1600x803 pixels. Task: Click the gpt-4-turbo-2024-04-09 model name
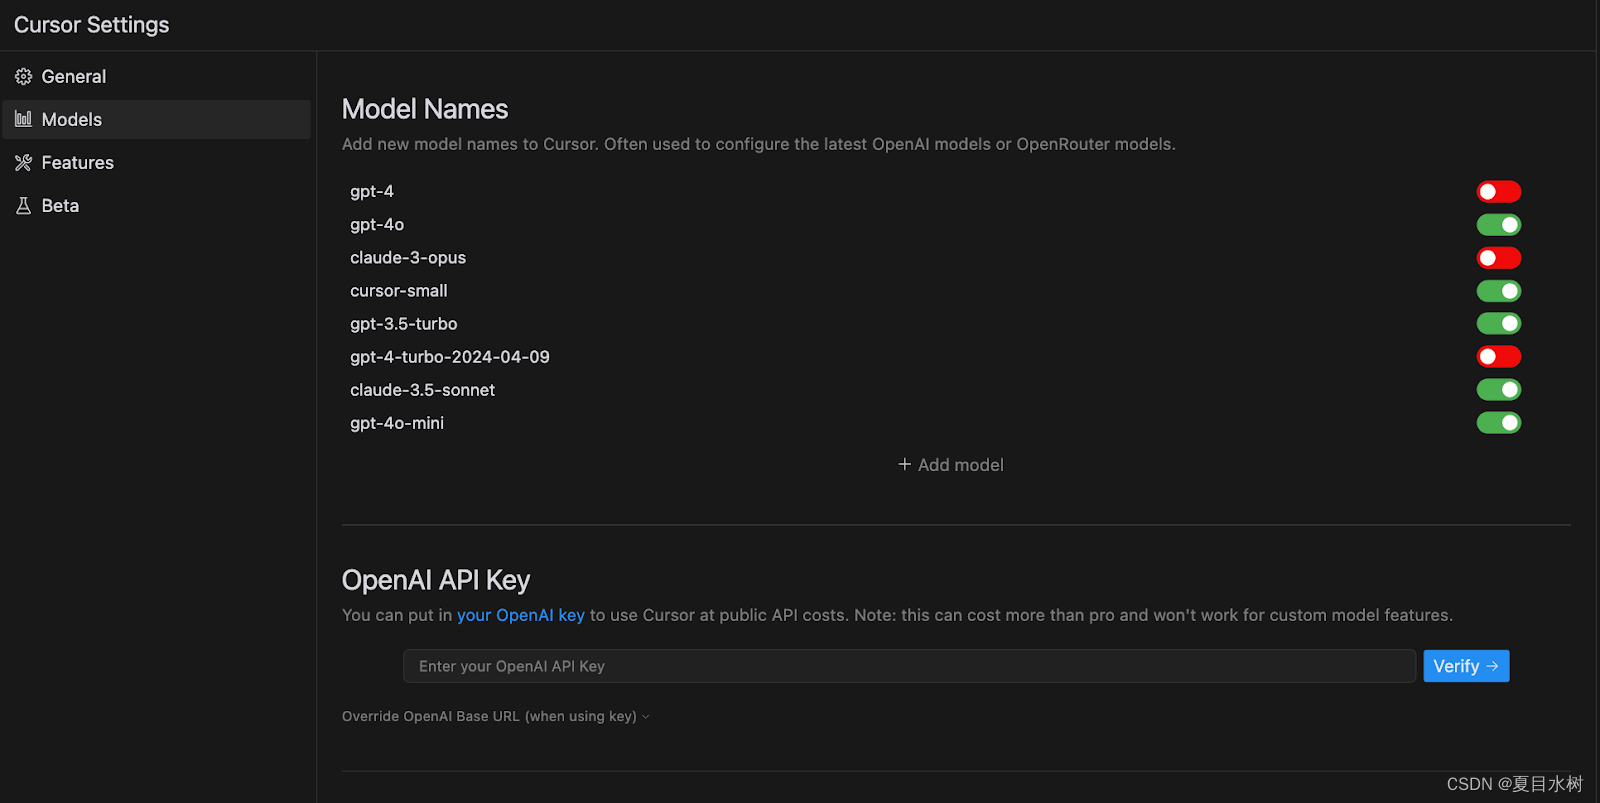(450, 357)
